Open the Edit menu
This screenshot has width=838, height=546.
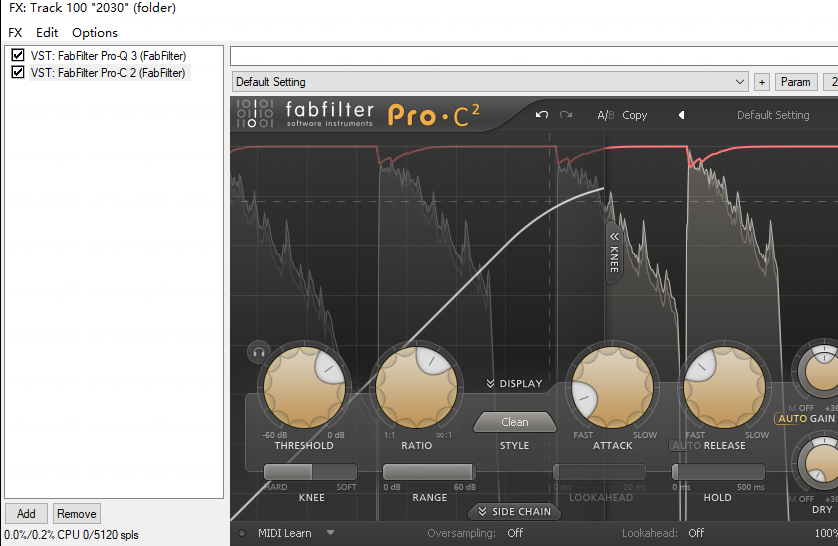tap(47, 33)
